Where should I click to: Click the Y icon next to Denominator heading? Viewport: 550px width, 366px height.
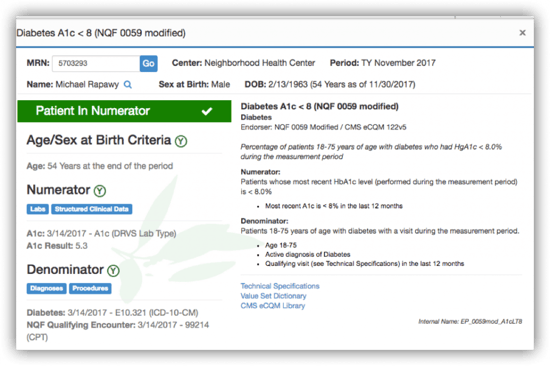113,271
